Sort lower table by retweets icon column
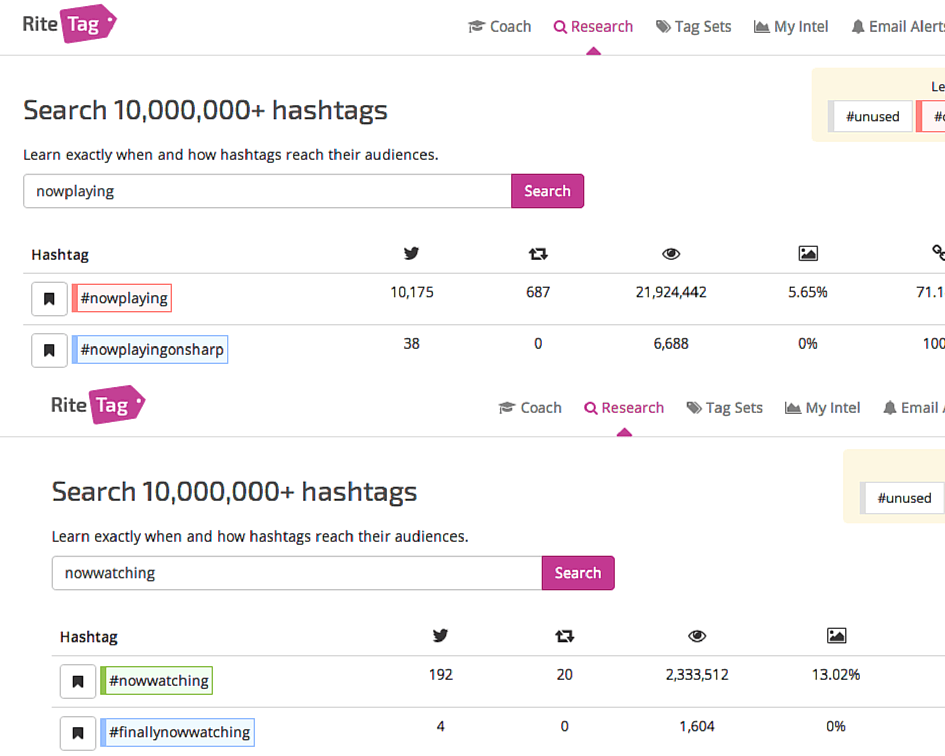This screenshot has width=945, height=756. [565, 635]
